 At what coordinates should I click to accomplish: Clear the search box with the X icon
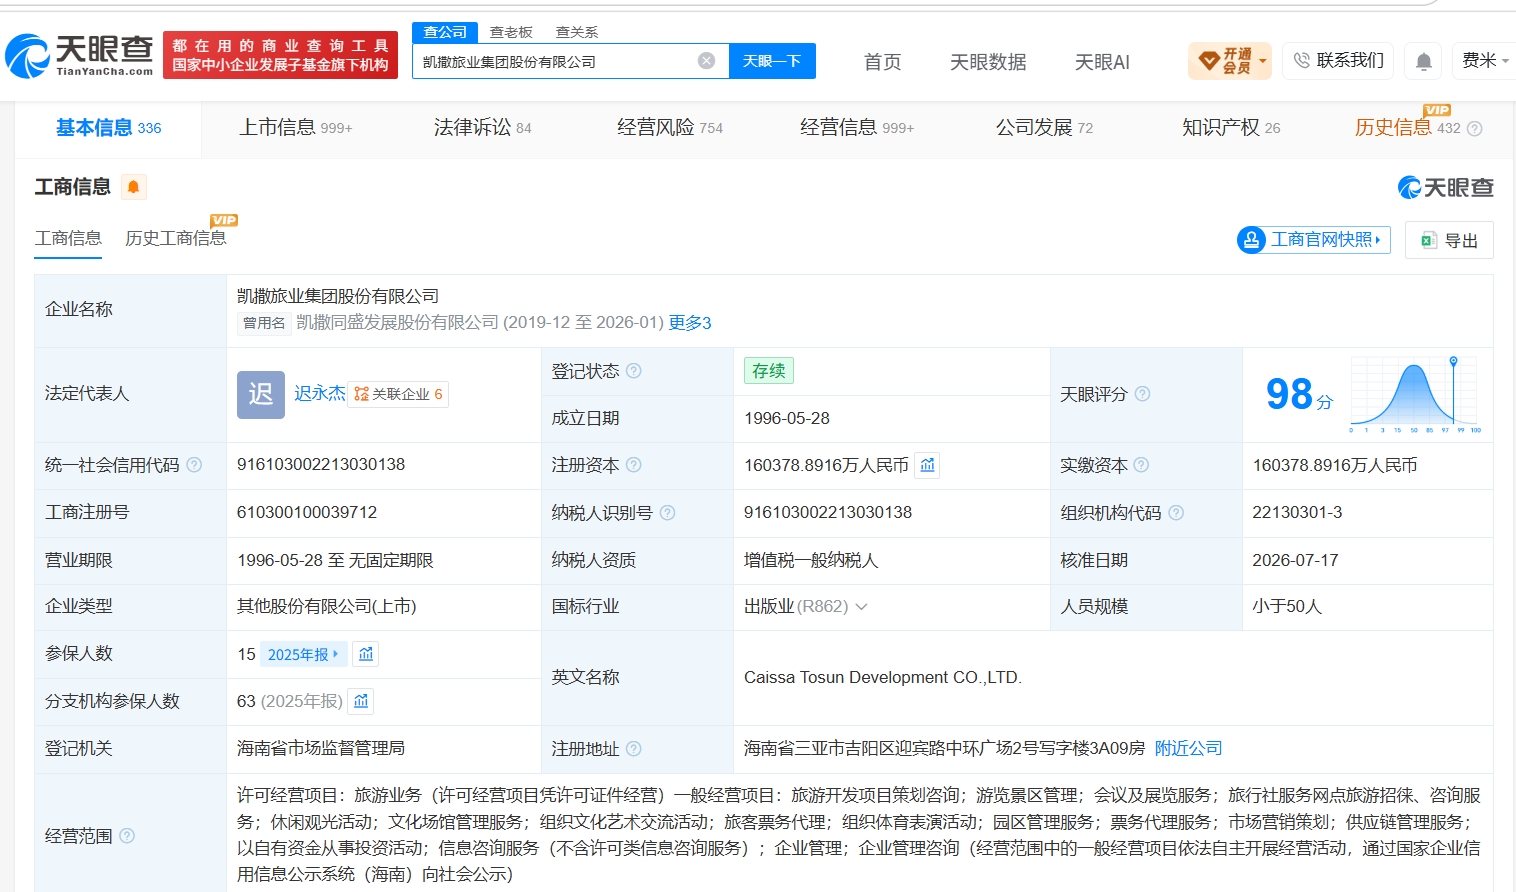[x=706, y=61]
